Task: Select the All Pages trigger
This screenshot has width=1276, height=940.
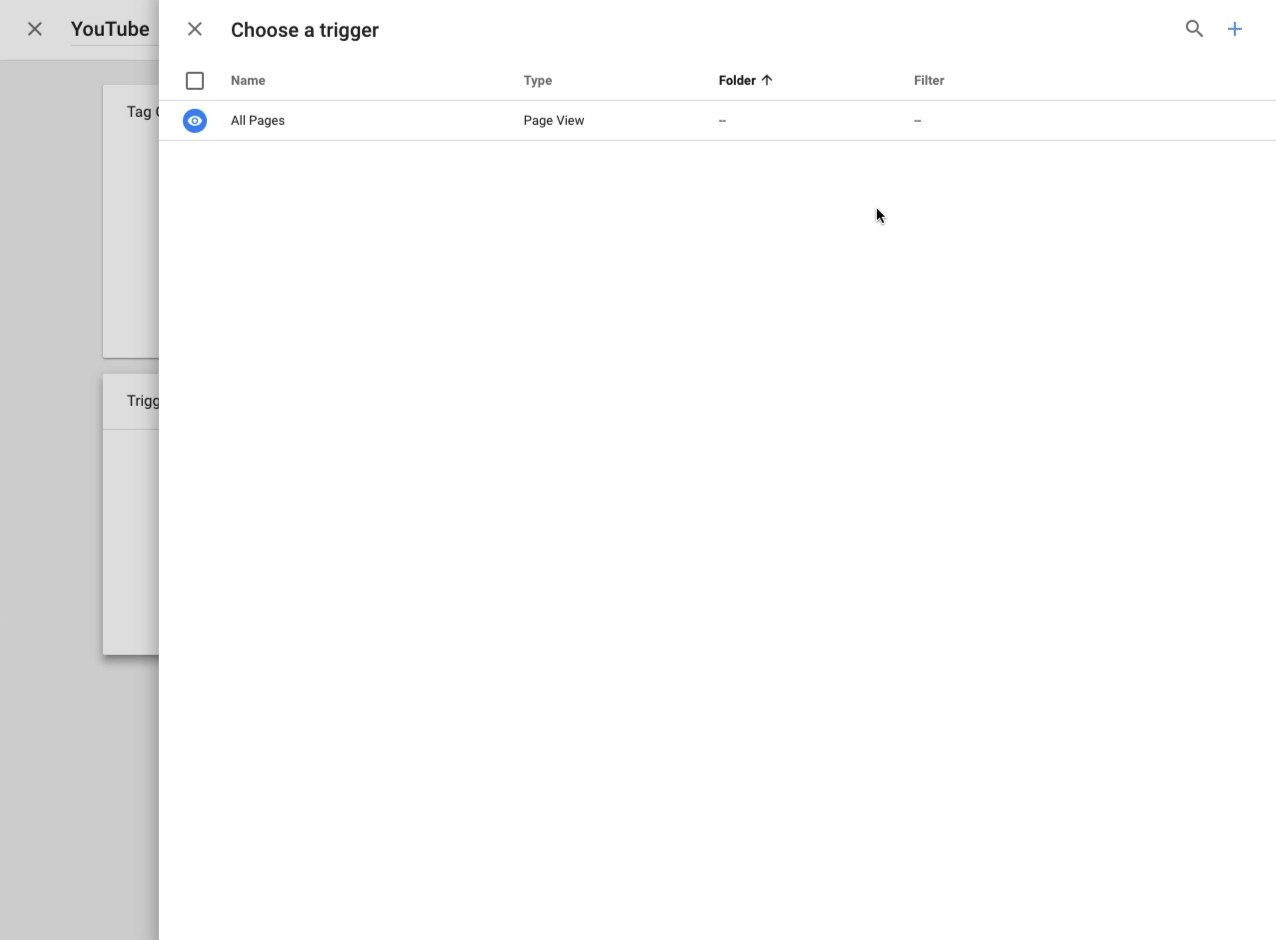Action: tap(257, 120)
